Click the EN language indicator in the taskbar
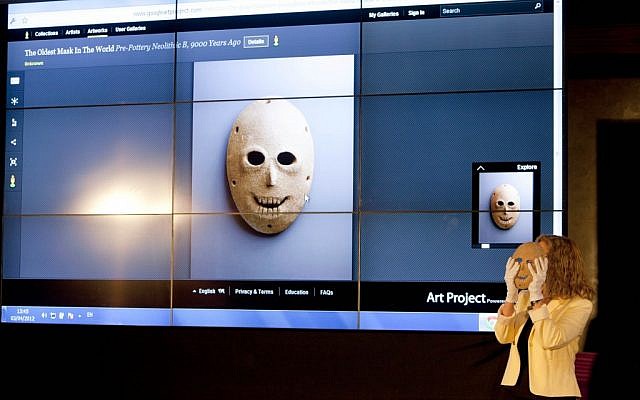 90,315
